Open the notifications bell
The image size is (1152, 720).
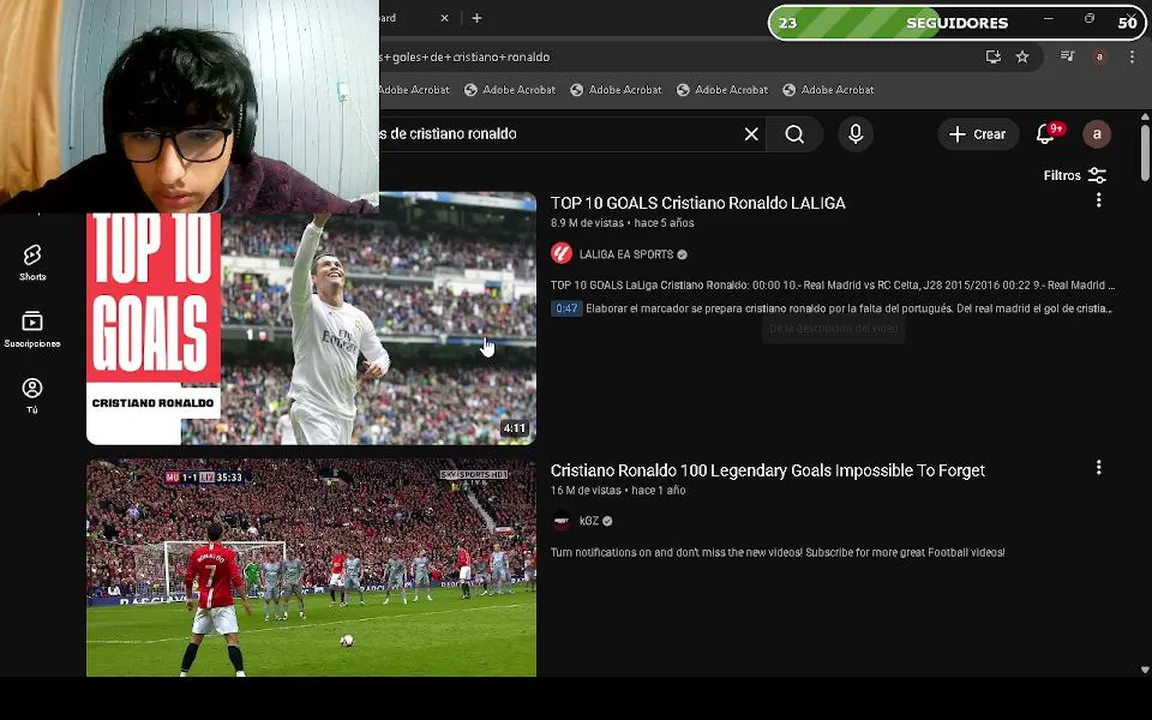pyautogui.click(x=1046, y=134)
